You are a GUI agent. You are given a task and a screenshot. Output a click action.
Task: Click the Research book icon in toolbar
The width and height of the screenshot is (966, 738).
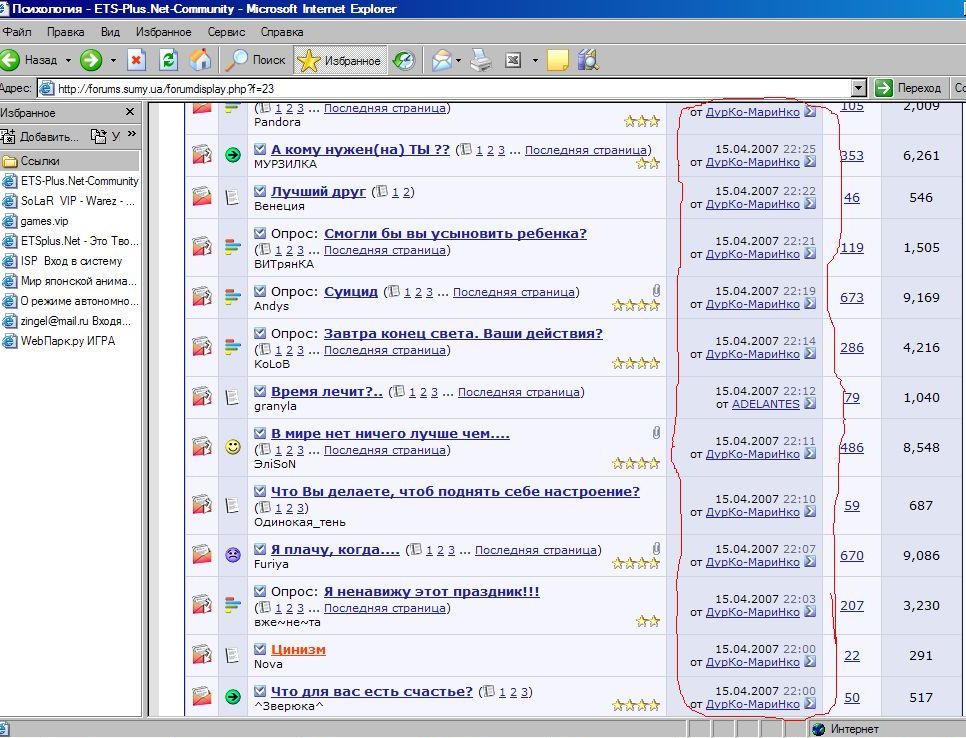[588, 60]
